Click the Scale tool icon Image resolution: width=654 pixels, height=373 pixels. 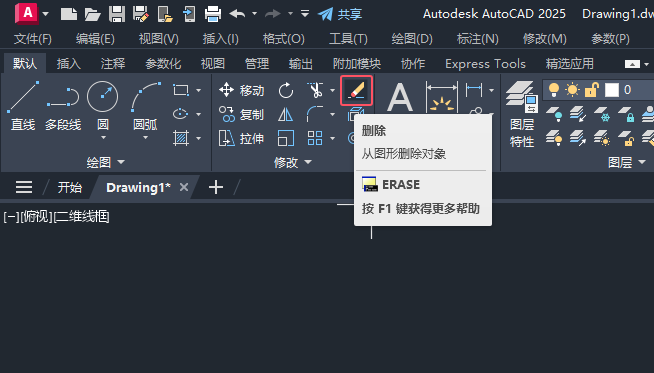[x=286, y=138]
